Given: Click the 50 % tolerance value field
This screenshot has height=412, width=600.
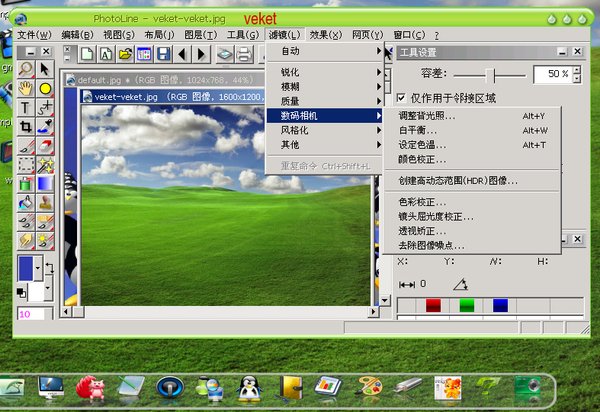Looking at the screenshot, I should click(x=553, y=74).
